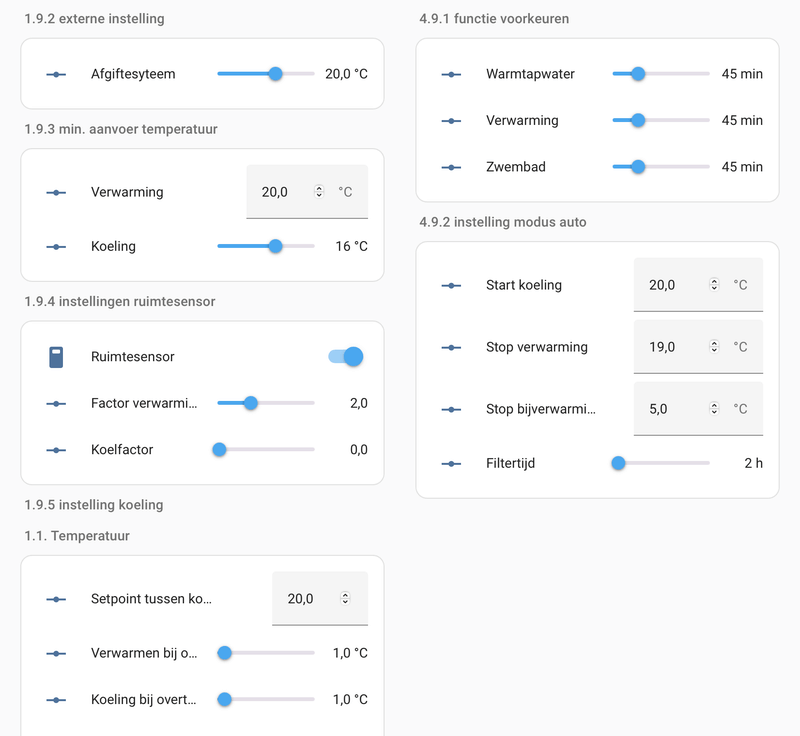The width and height of the screenshot is (800, 736).
Task: Click the Filtertijd entity icon
Action: (x=452, y=464)
